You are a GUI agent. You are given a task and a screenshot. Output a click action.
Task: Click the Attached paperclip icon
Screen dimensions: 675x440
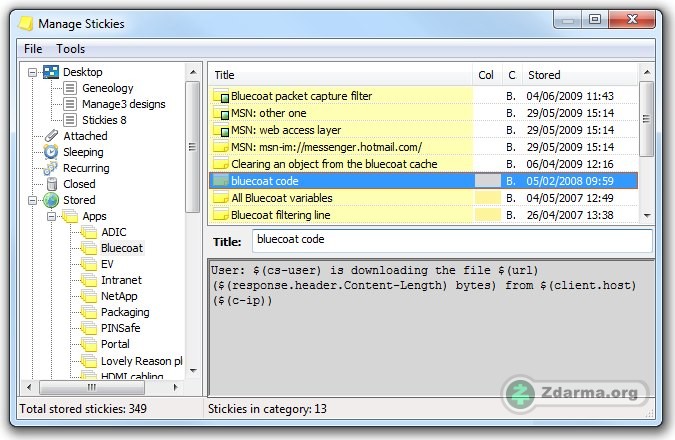point(51,136)
